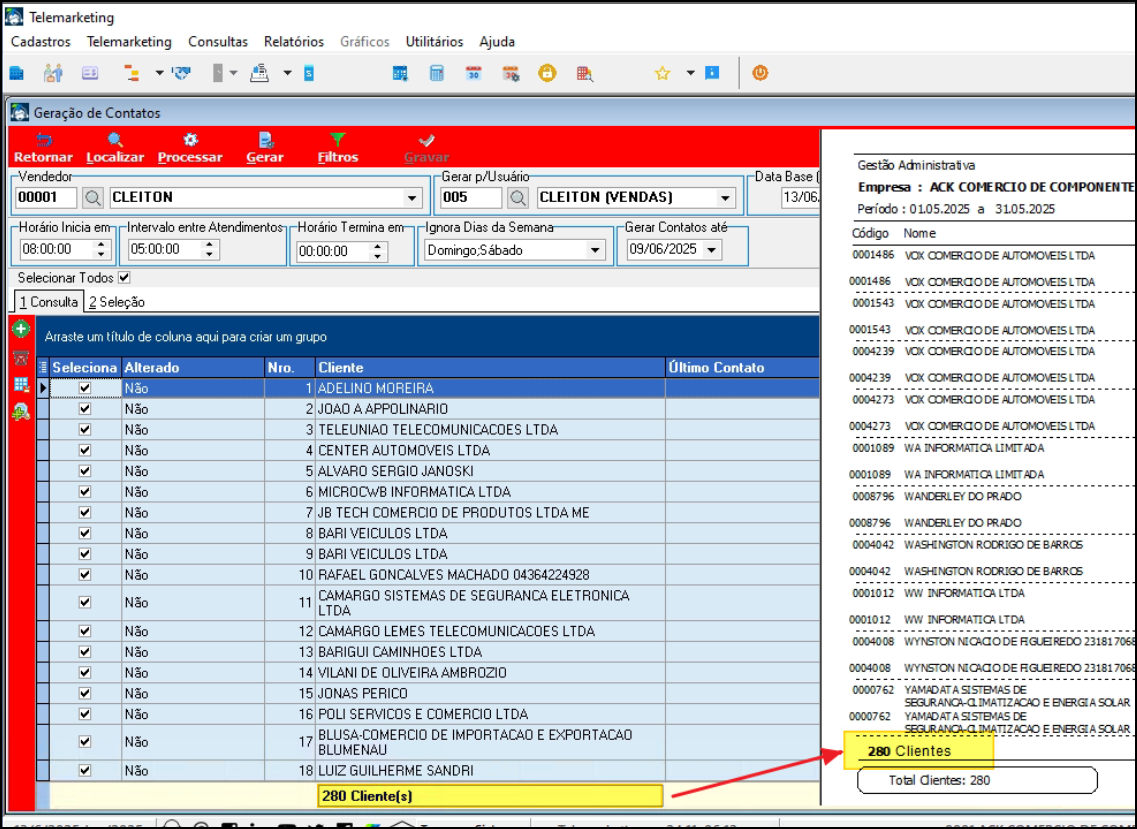Uncheck the box for ADELINO MOREIRA row

[x=85, y=388]
